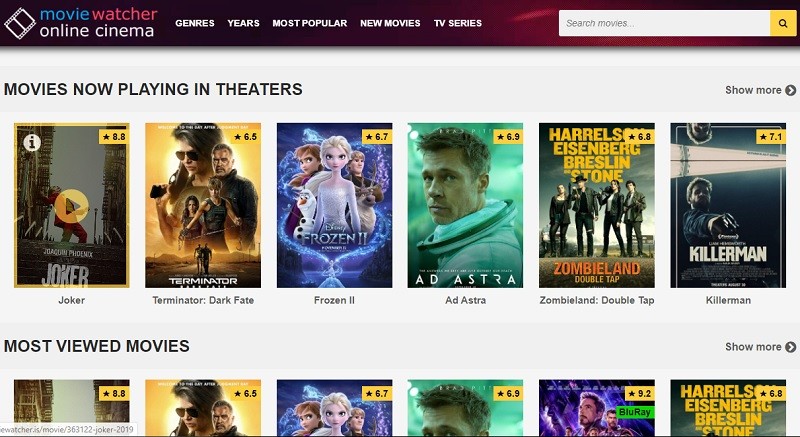Click the Movies Now Playing in Theaters heading
The image size is (800, 437).
tap(153, 89)
